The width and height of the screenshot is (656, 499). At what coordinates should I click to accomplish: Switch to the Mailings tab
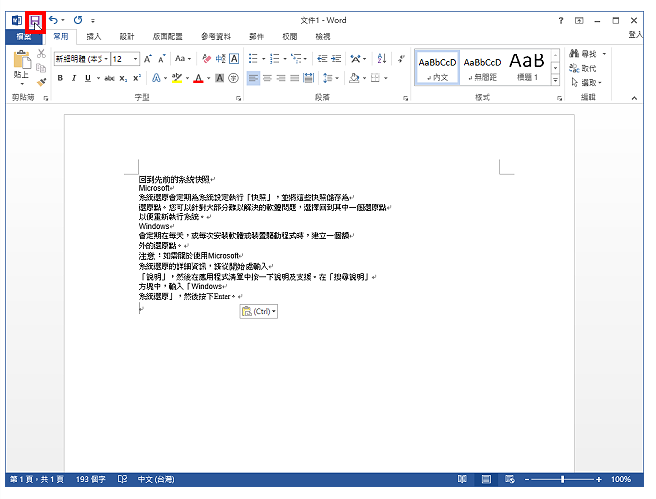[x=256, y=37]
